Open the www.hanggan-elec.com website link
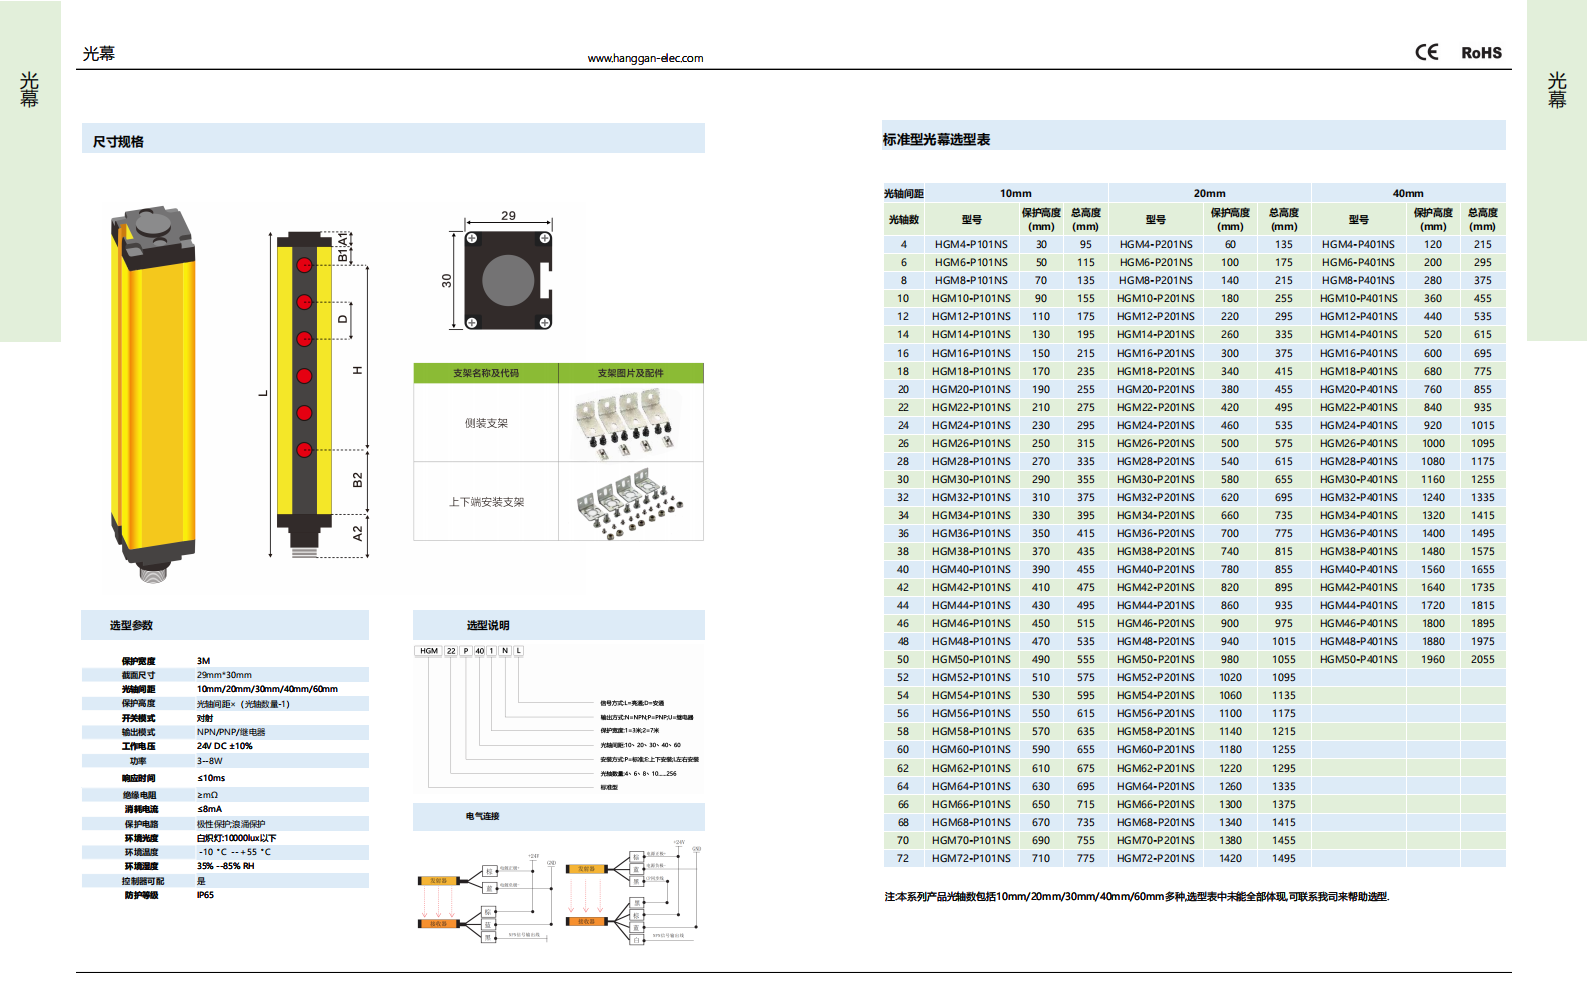 [x=645, y=58]
